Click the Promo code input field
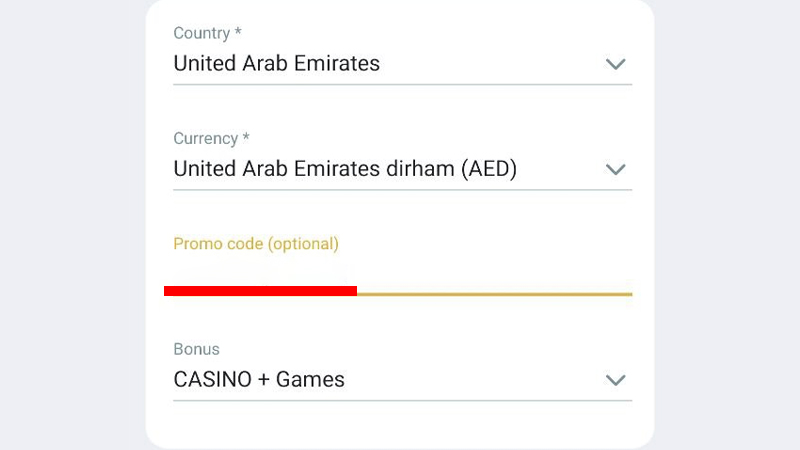 402,273
